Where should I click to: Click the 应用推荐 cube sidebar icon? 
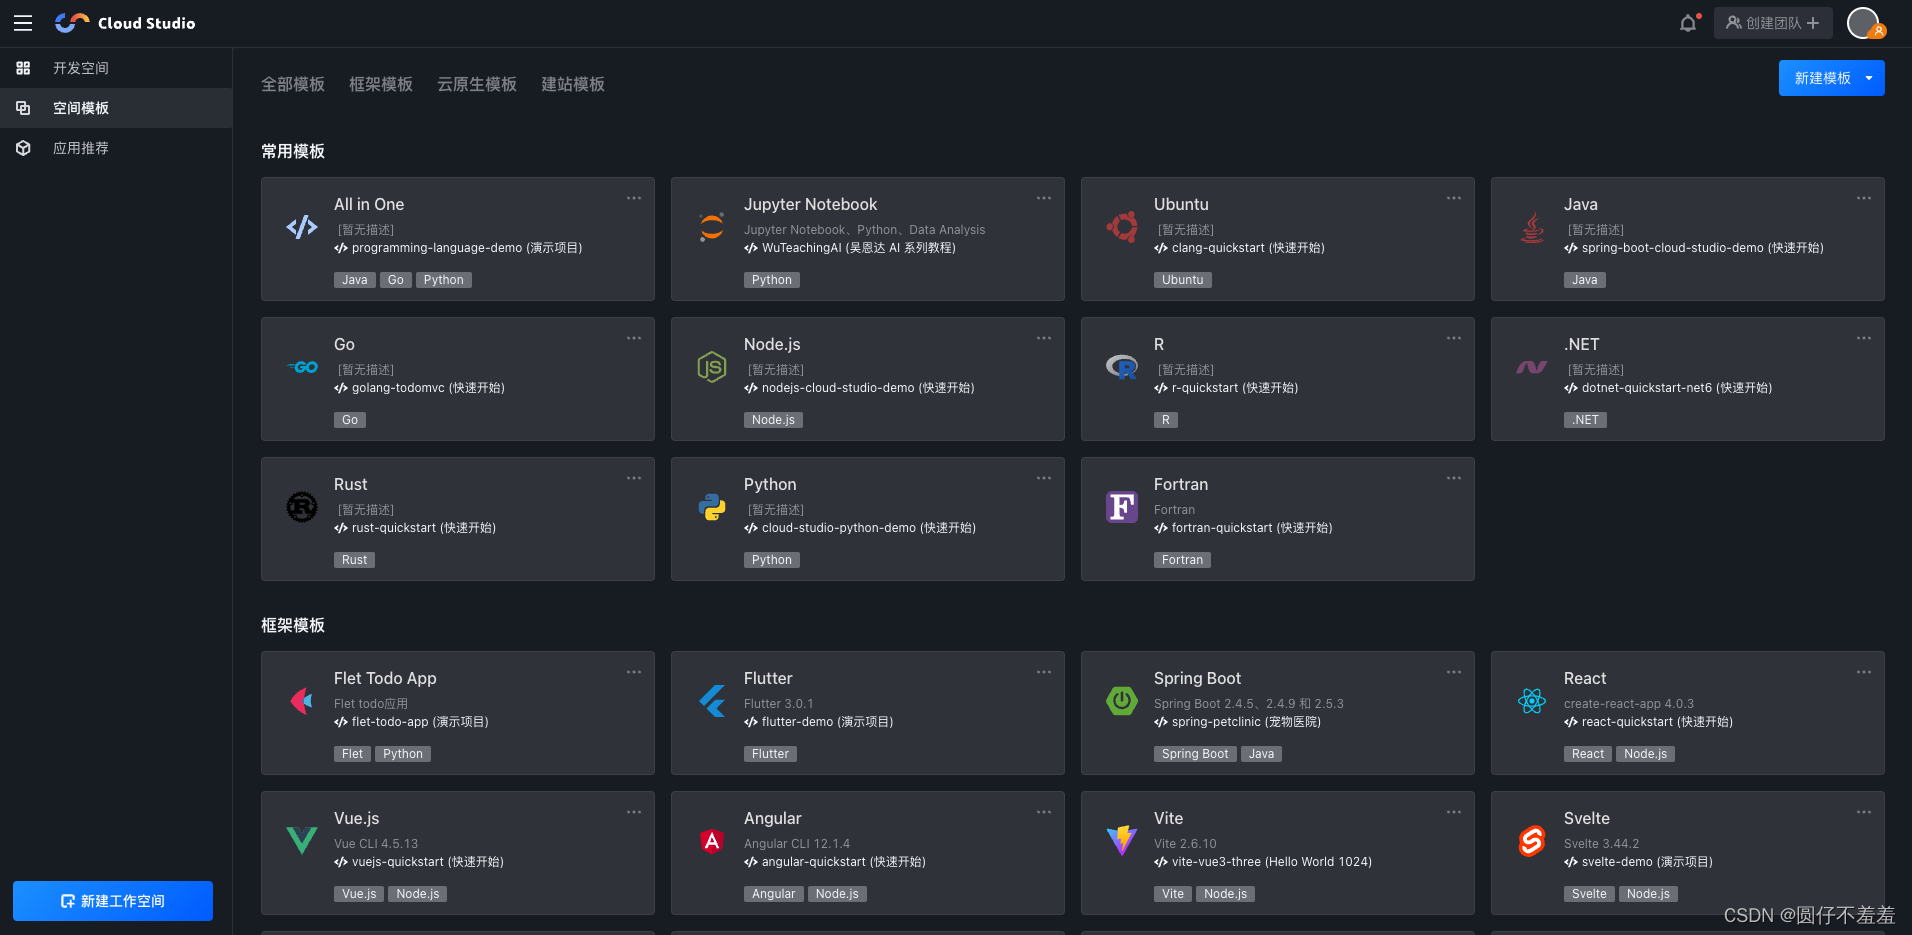point(23,148)
